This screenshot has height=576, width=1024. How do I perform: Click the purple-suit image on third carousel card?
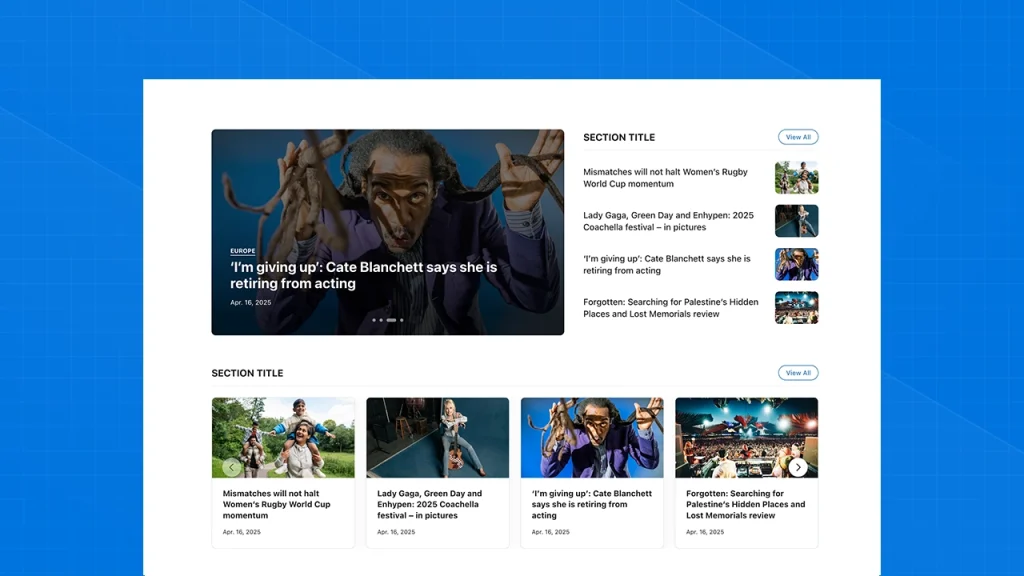tap(592, 437)
